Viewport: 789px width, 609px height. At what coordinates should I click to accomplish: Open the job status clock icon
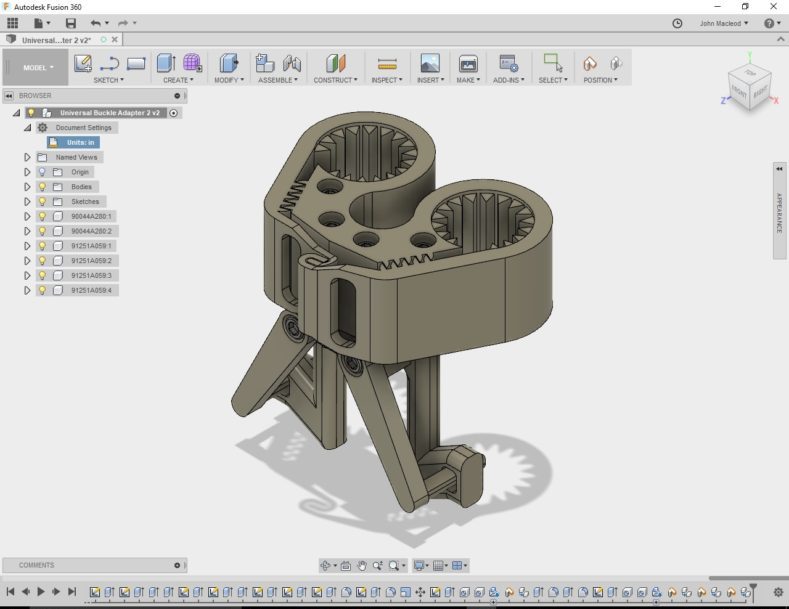pyautogui.click(x=677, y=23)
